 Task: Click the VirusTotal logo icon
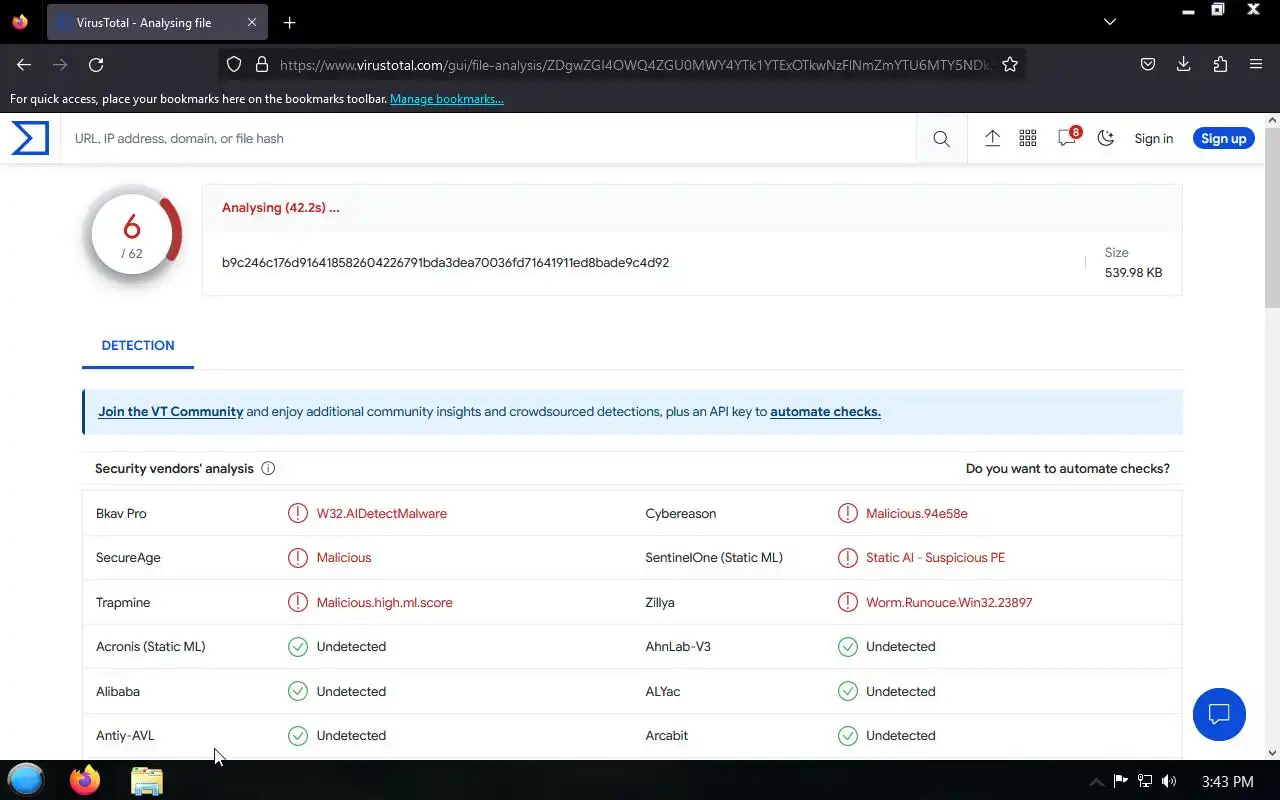point(30,138)
